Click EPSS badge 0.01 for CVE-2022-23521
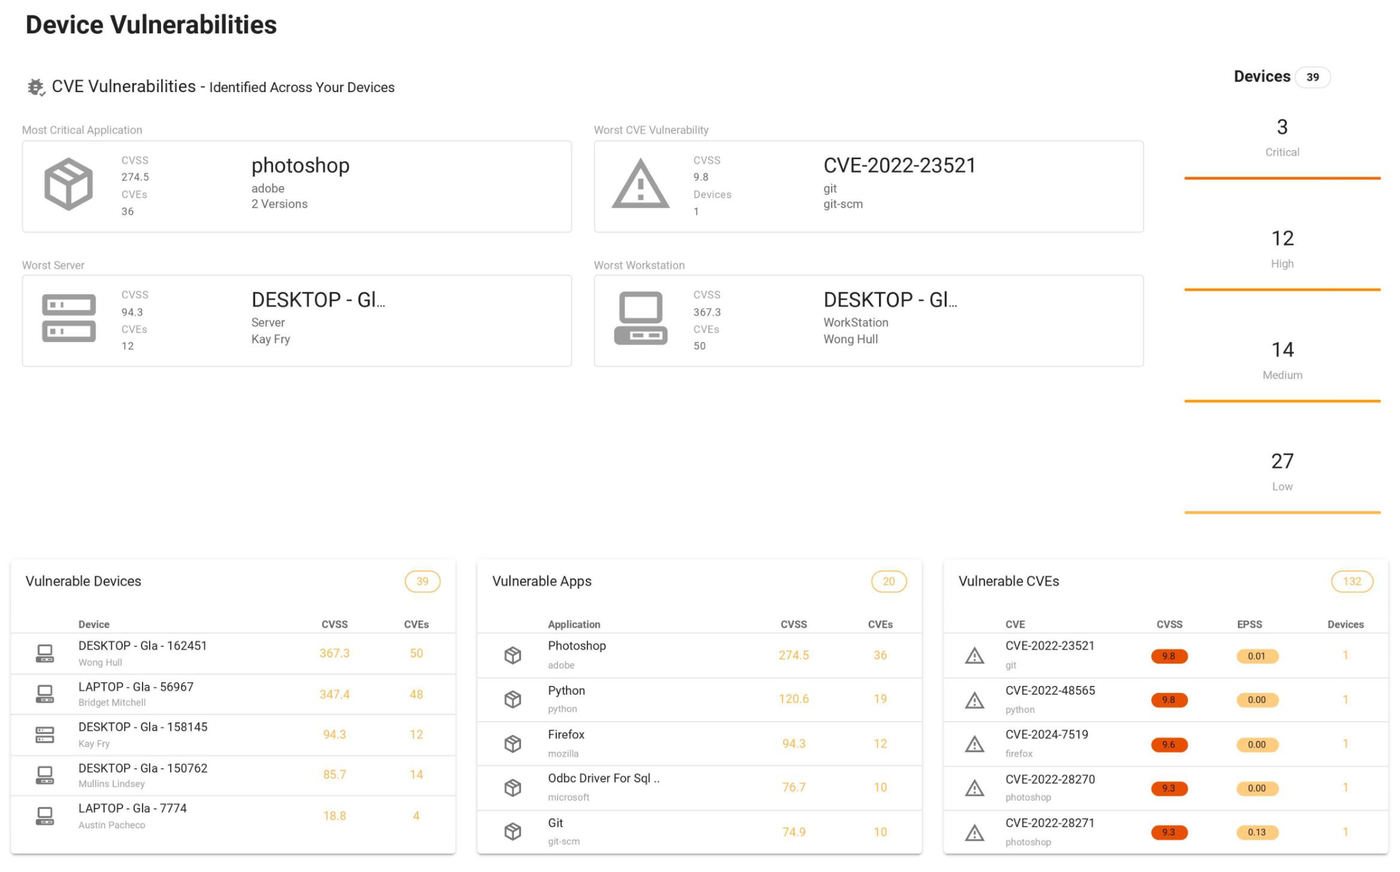Viewport: 1400px width, 872px height. [1257, 656]
